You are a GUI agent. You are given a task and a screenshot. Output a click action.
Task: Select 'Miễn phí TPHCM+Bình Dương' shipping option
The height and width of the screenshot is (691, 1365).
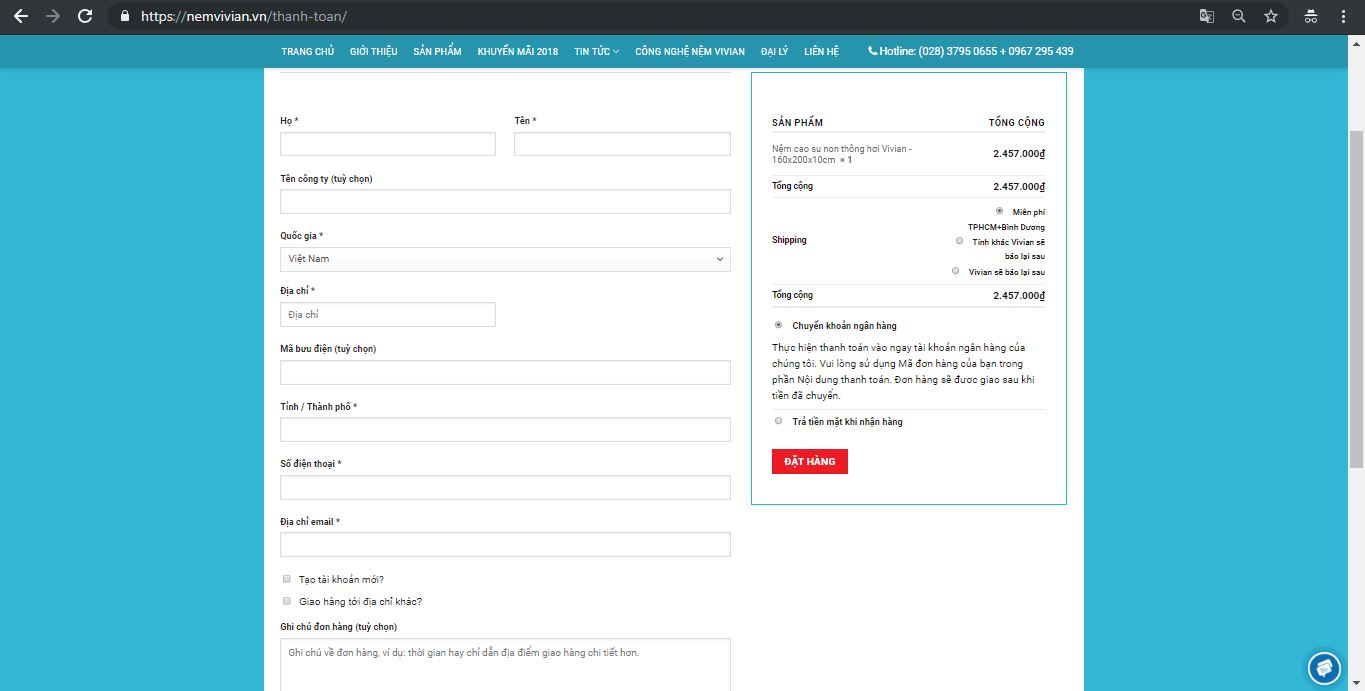(x=999, y=211)
